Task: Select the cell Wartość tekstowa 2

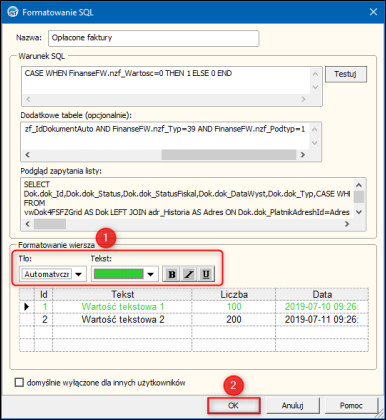Action: pyautogui.click(x=122, y=319)
